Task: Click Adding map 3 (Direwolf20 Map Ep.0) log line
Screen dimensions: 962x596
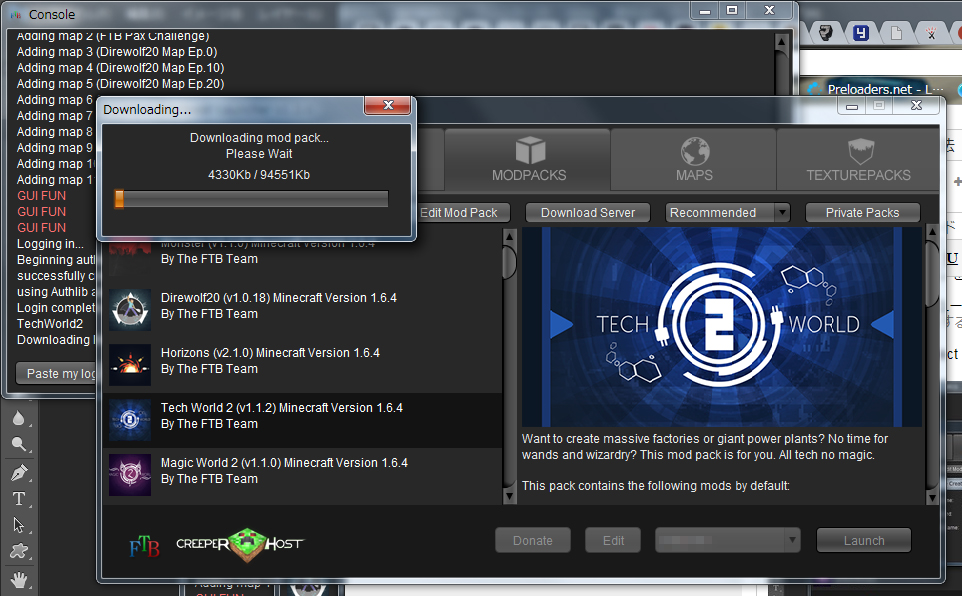Action: [117, 52]
